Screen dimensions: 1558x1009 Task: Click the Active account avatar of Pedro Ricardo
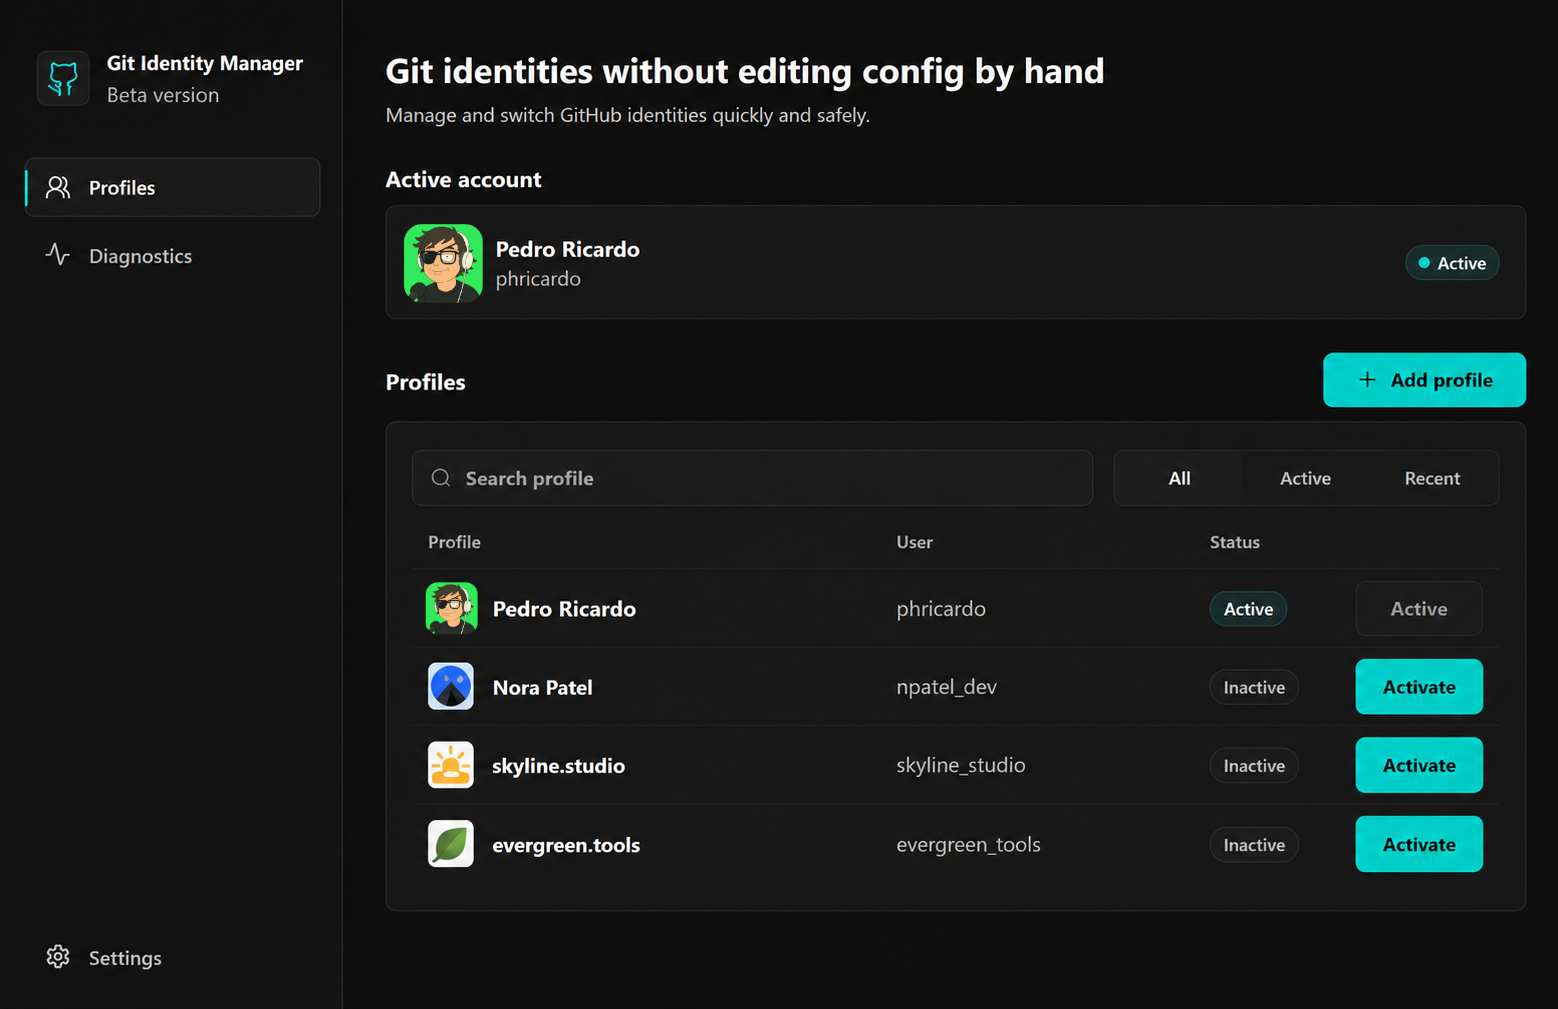[443, 263]
